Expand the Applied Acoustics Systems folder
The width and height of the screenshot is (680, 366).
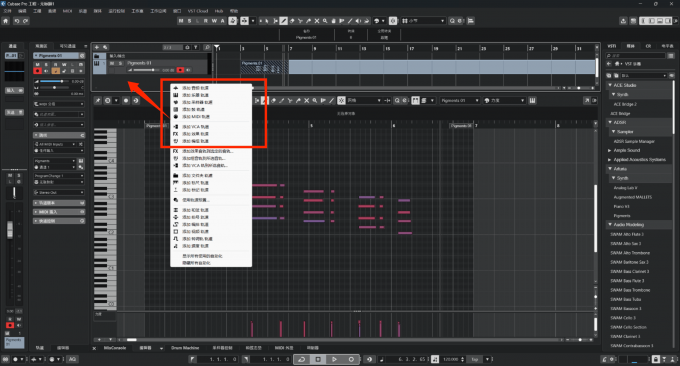(610, 160)
